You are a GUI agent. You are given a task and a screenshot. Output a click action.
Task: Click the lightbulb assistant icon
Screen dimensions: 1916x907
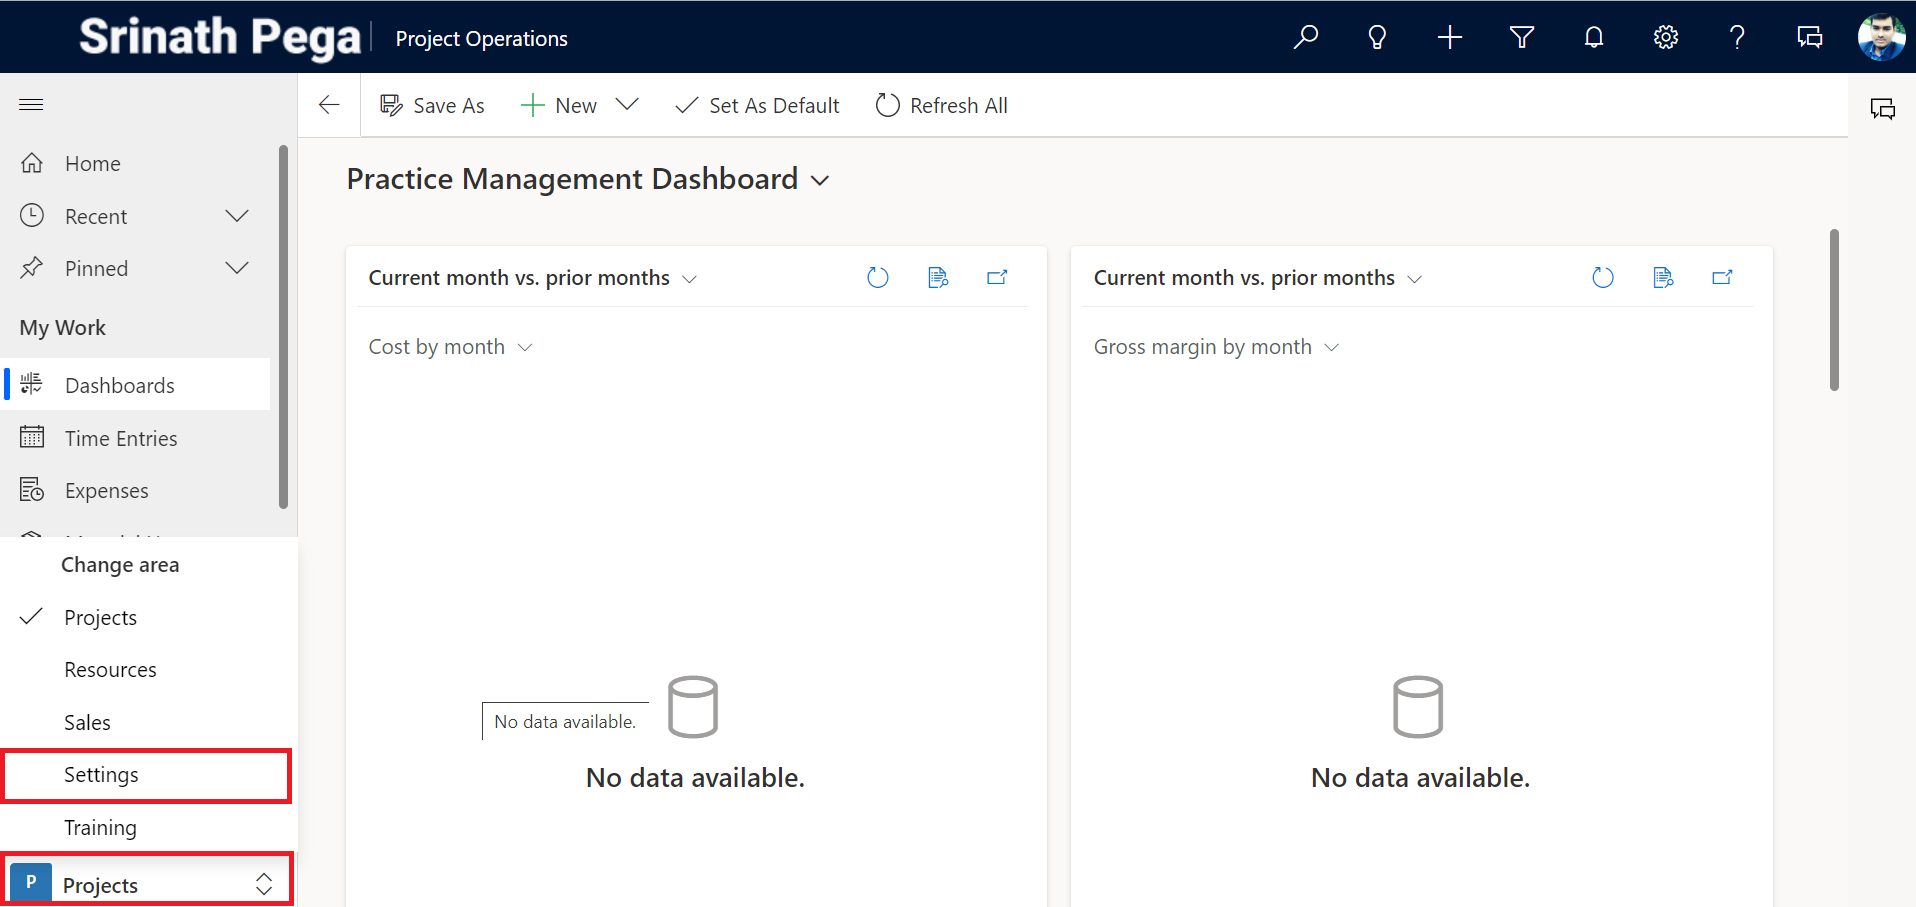pos(1377,38)
